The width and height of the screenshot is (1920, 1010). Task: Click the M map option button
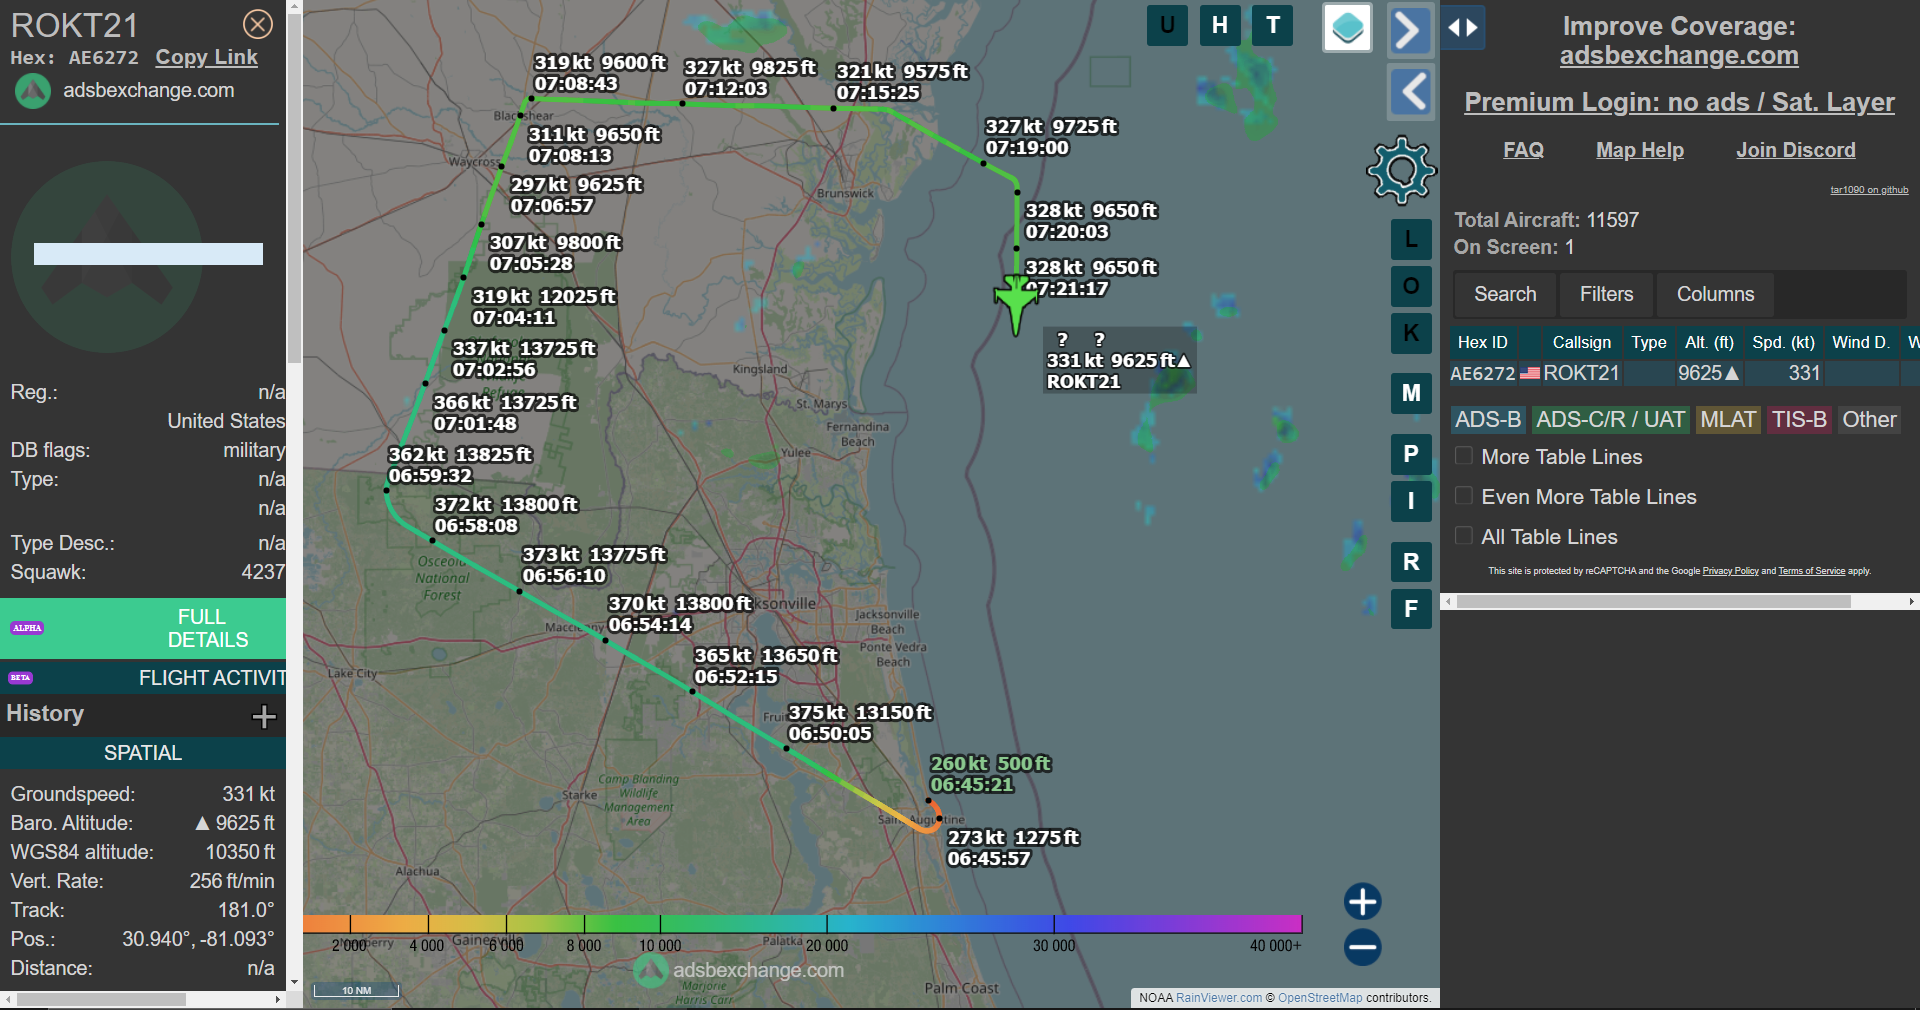(1411, 393)
